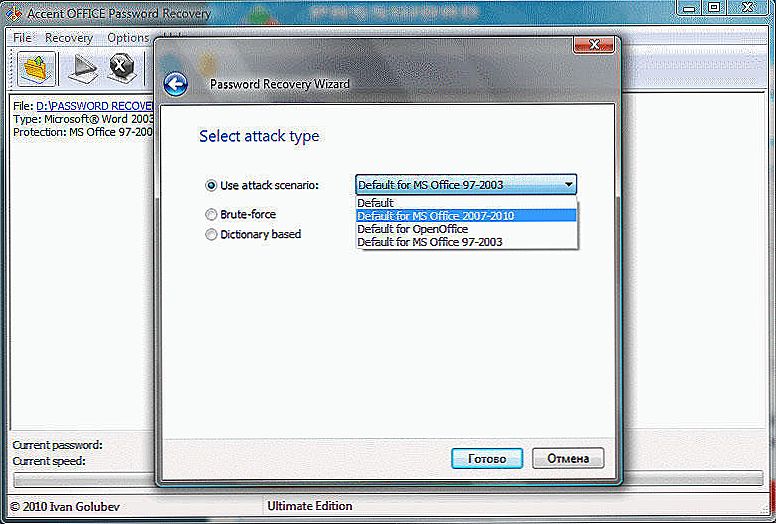
Task: Go back using the wizard's blue arrow
Action: [175, 84]
